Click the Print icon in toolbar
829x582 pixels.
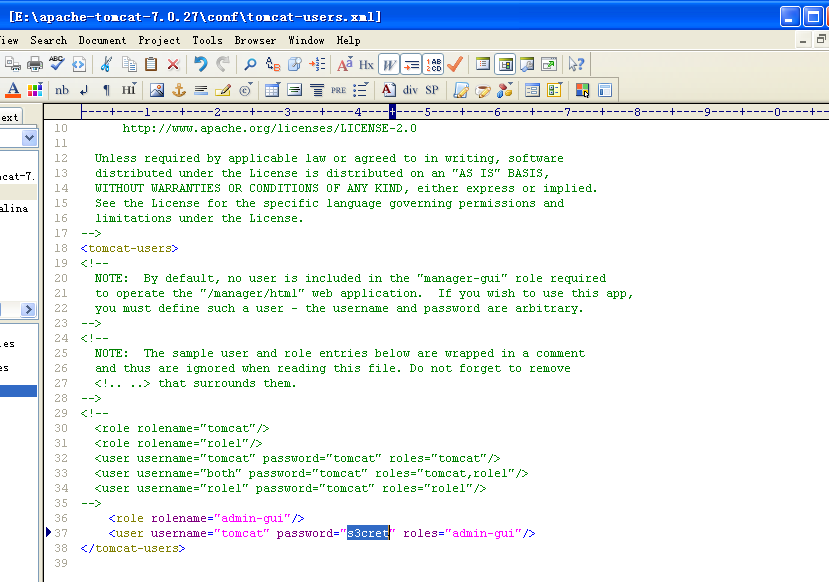click(x=35, y=64)
